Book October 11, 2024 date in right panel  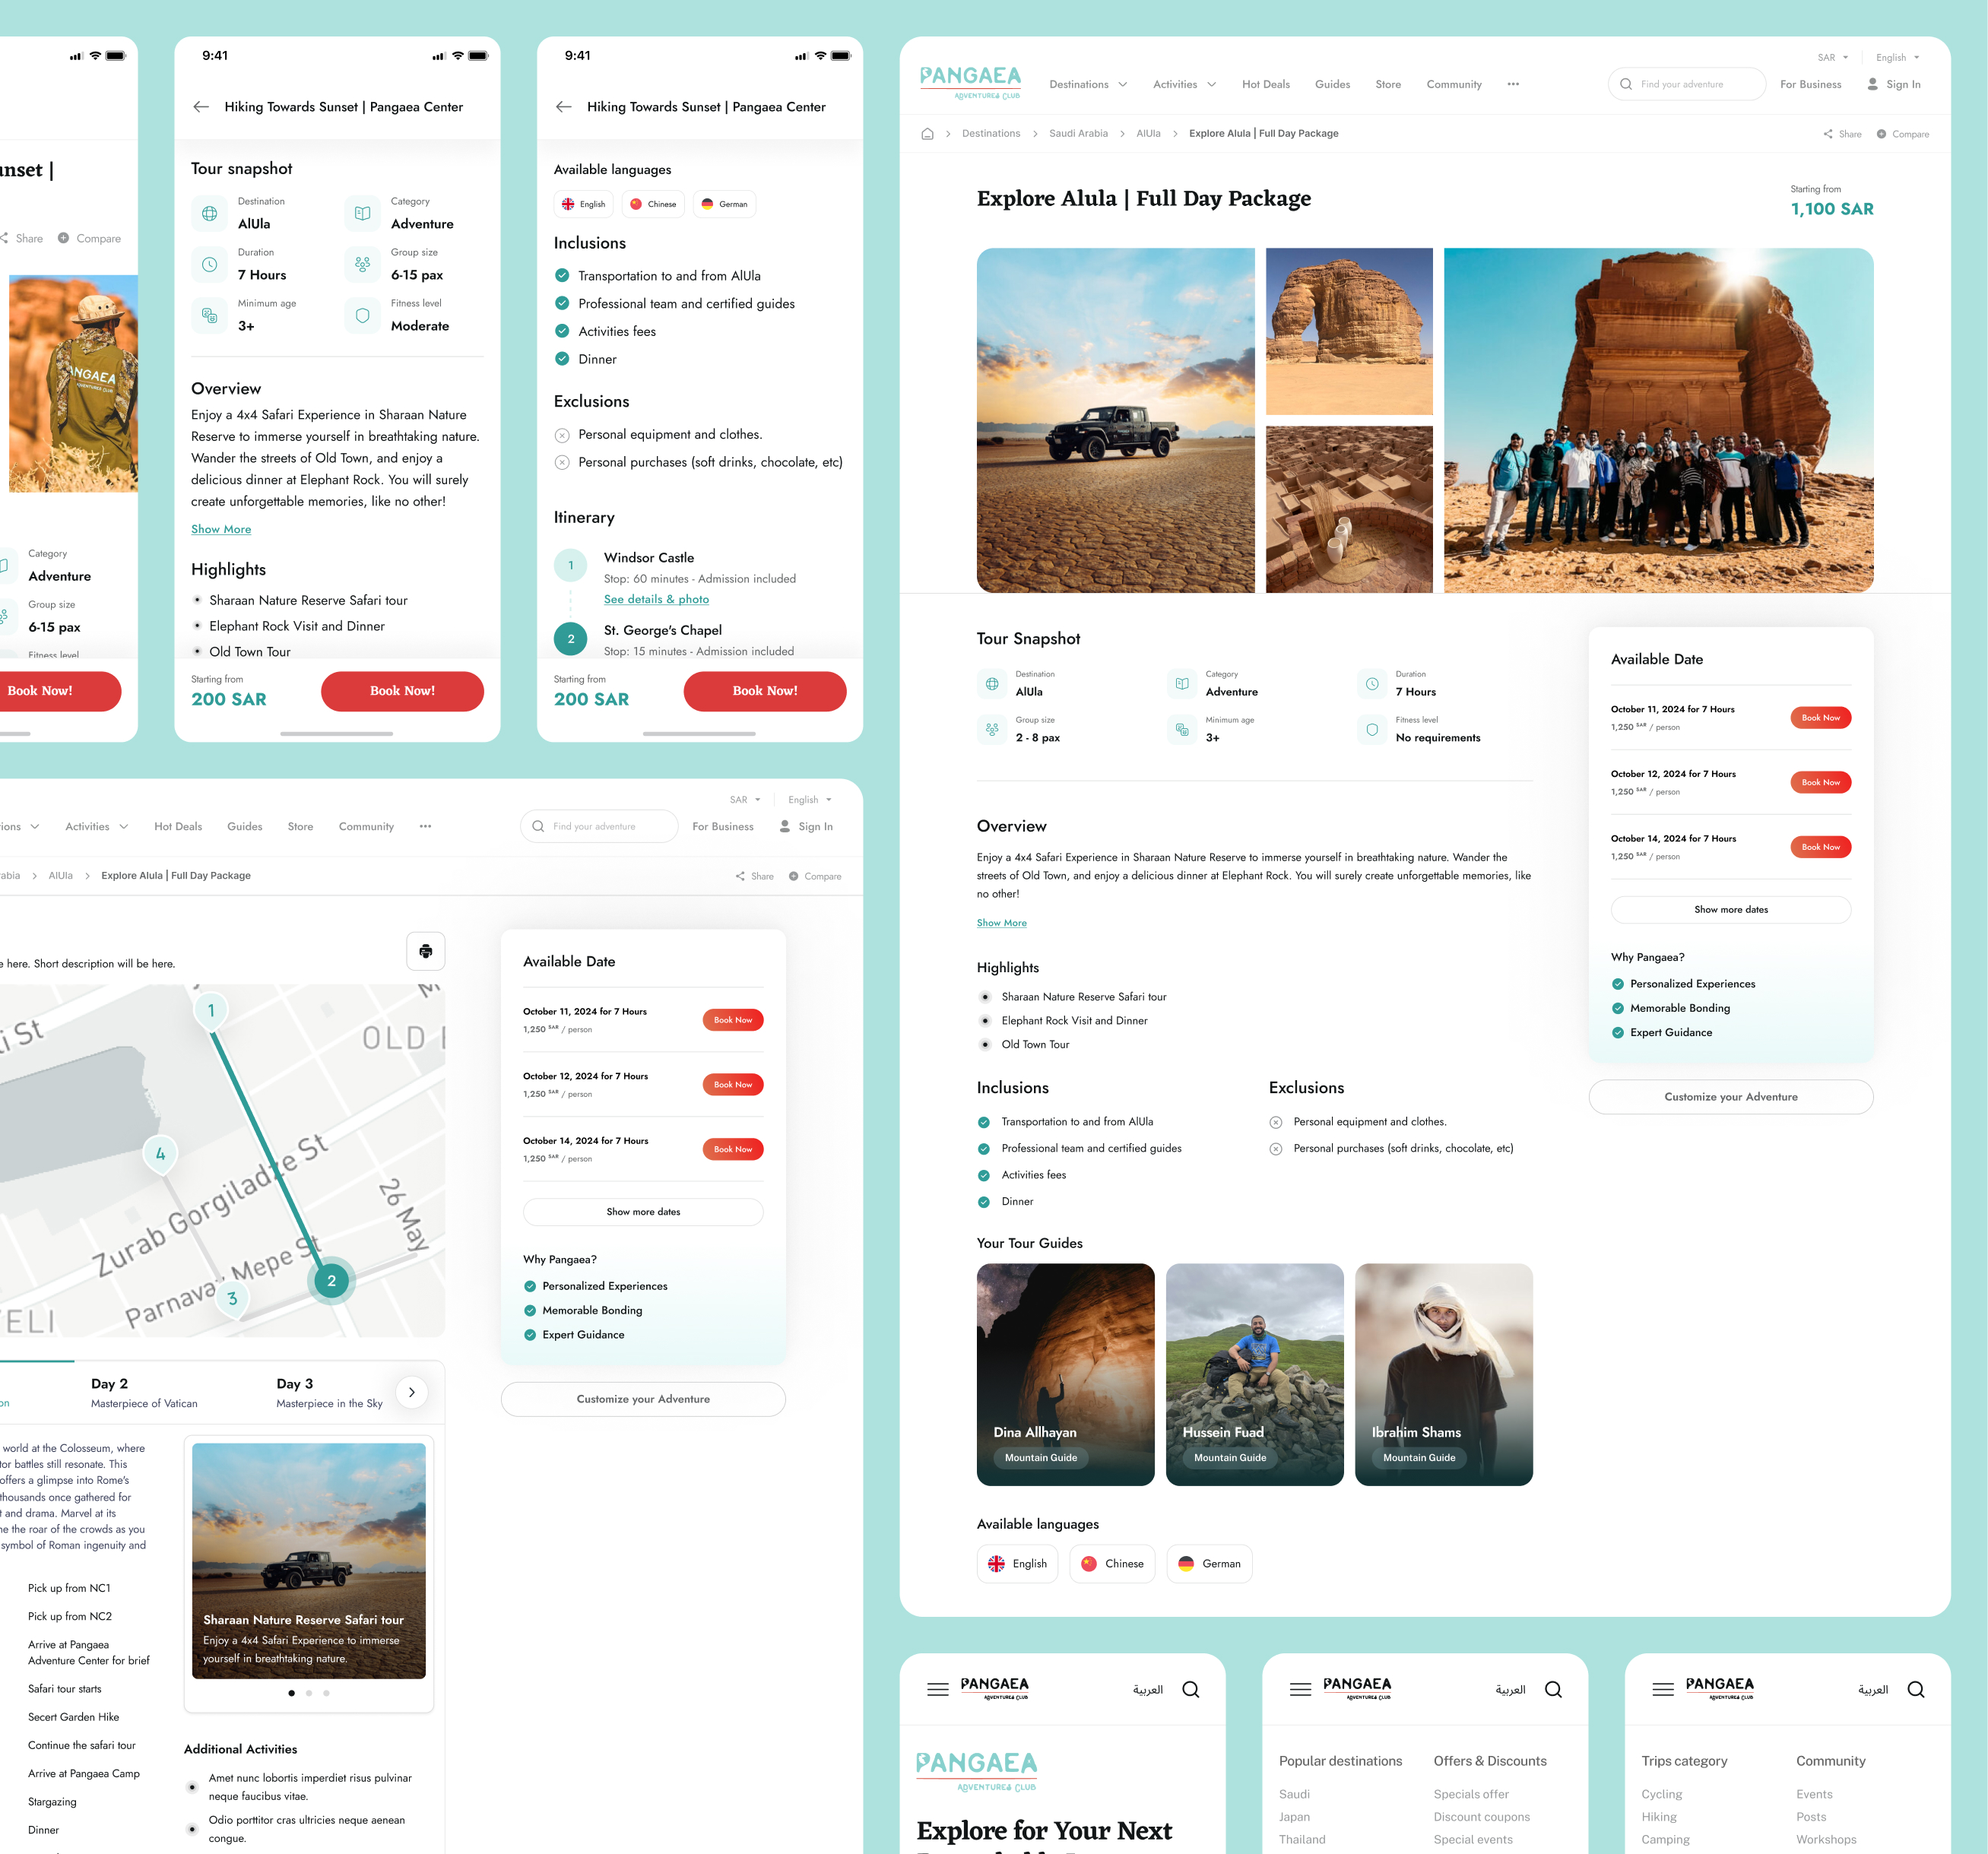coord(1821,718)
